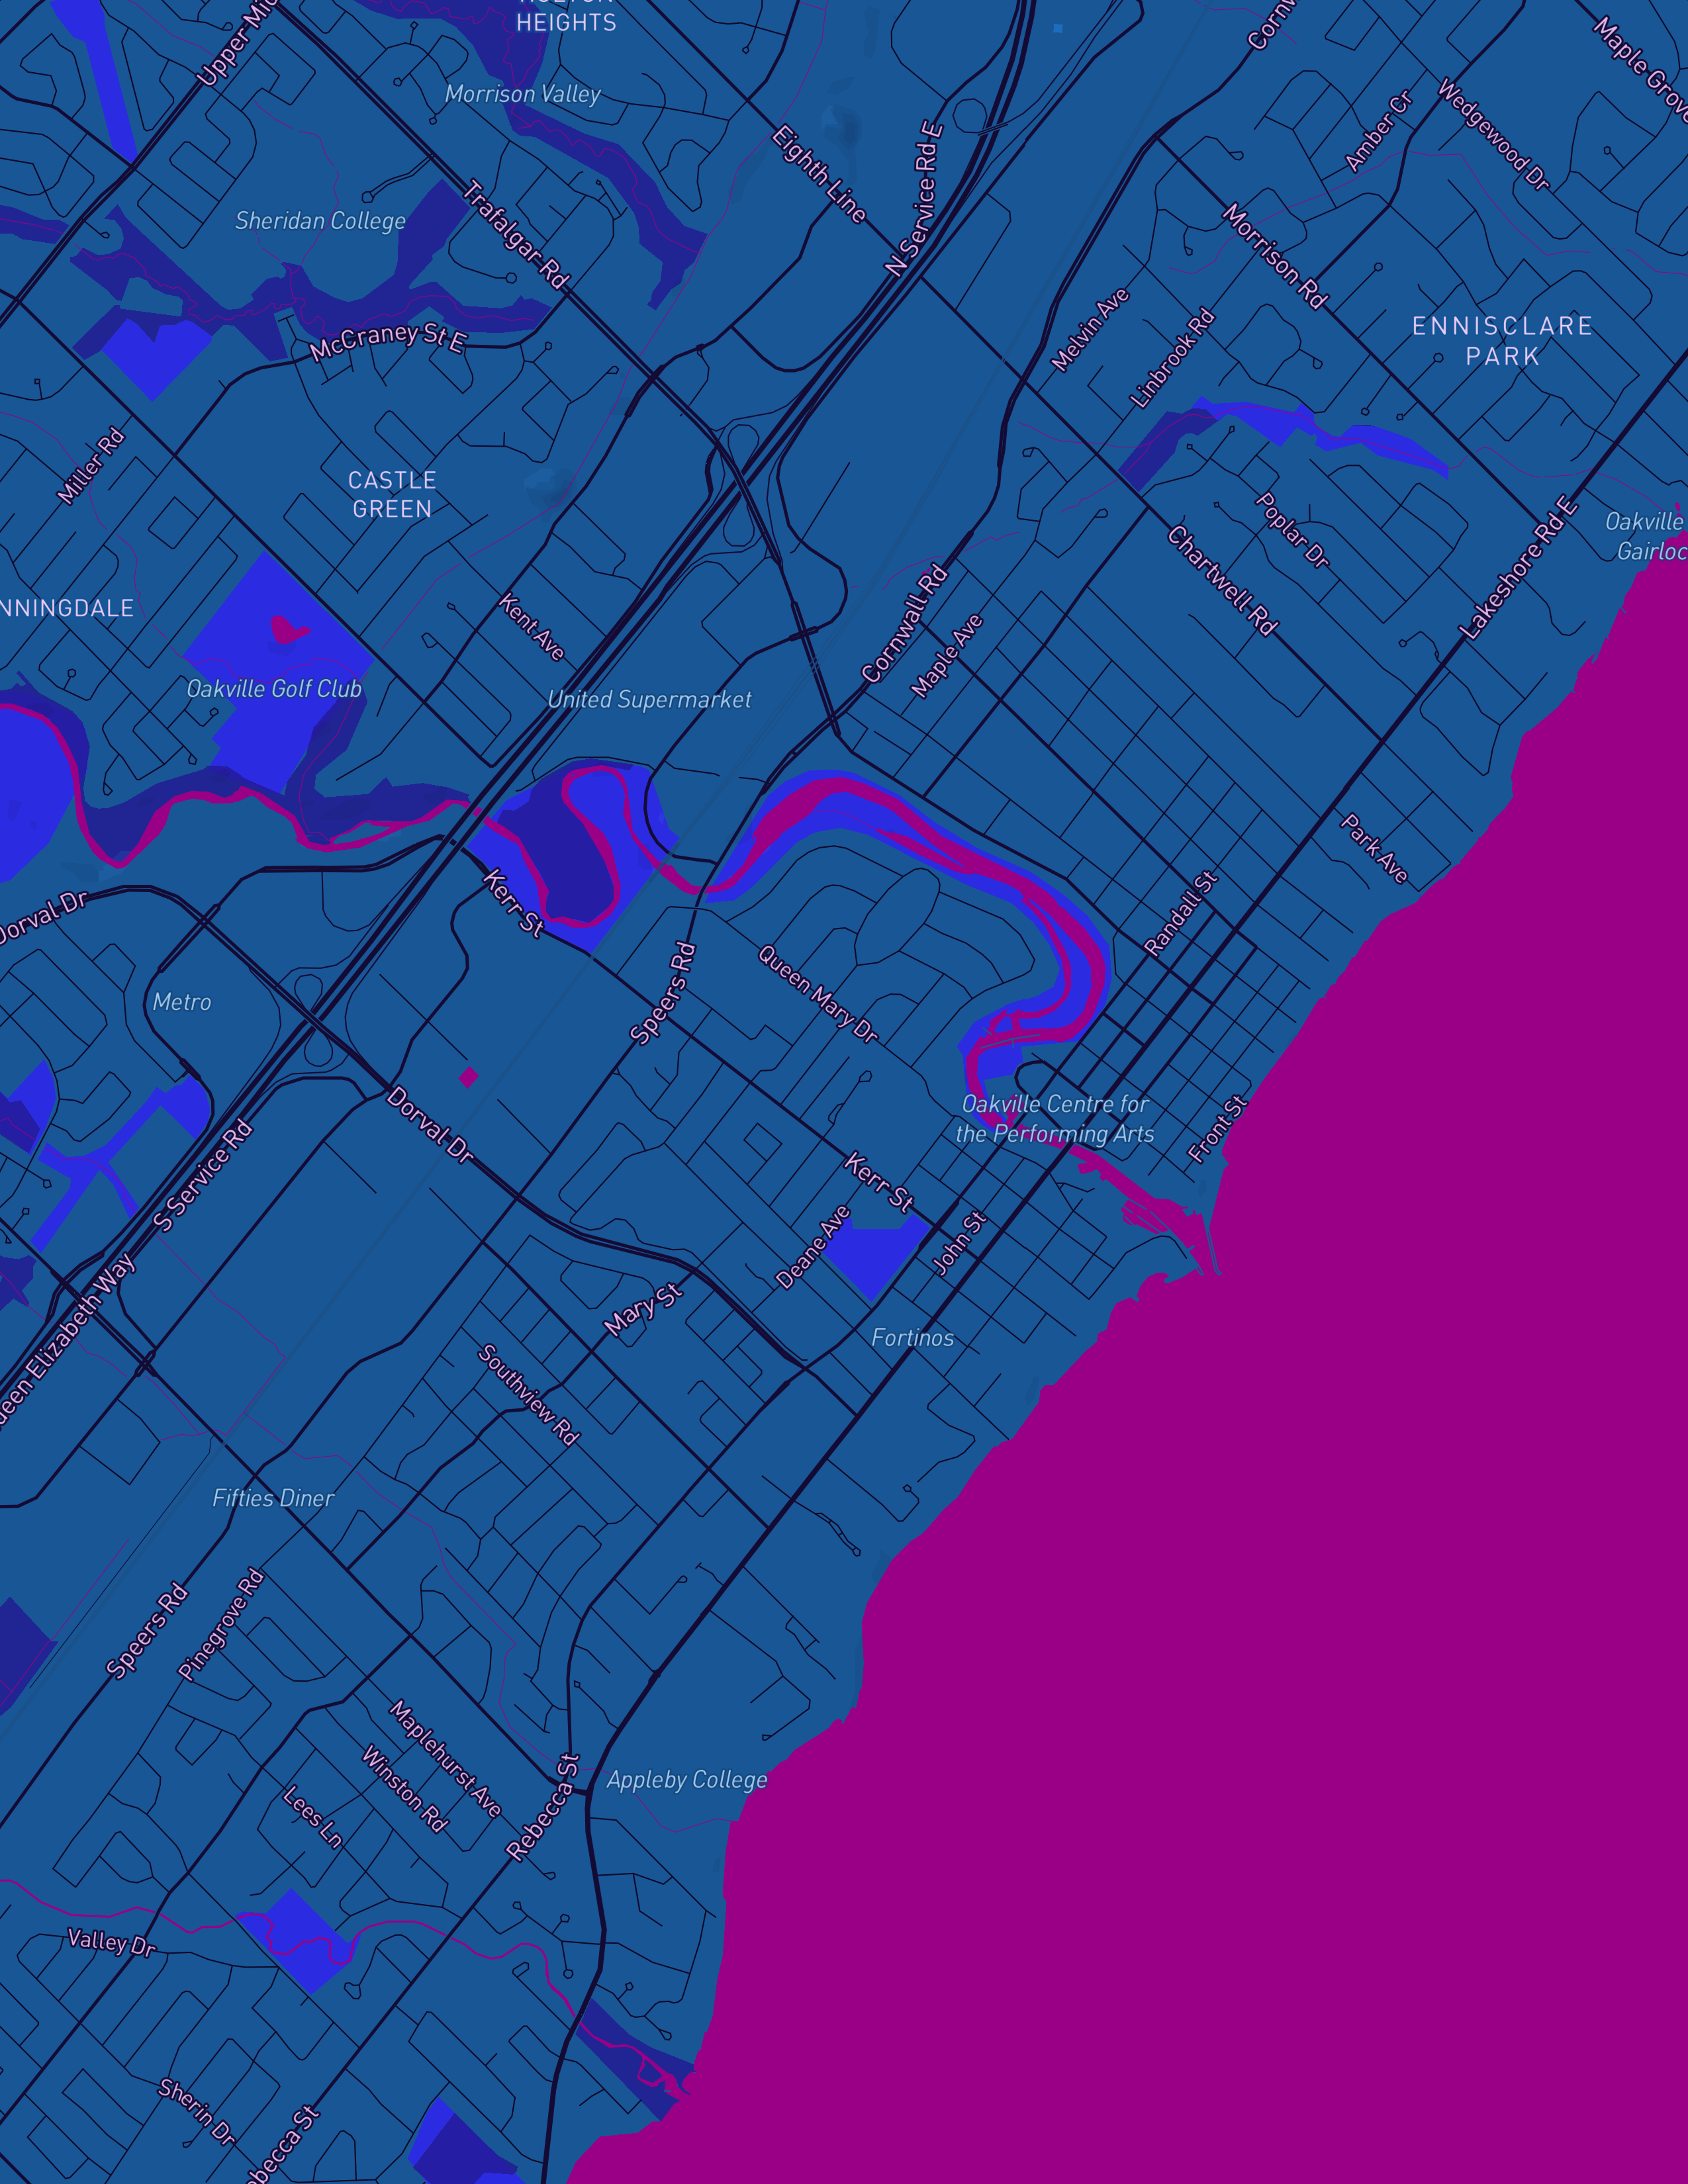
Task: Click the Castle Green neighbourhood label
Action: [392, 495]
